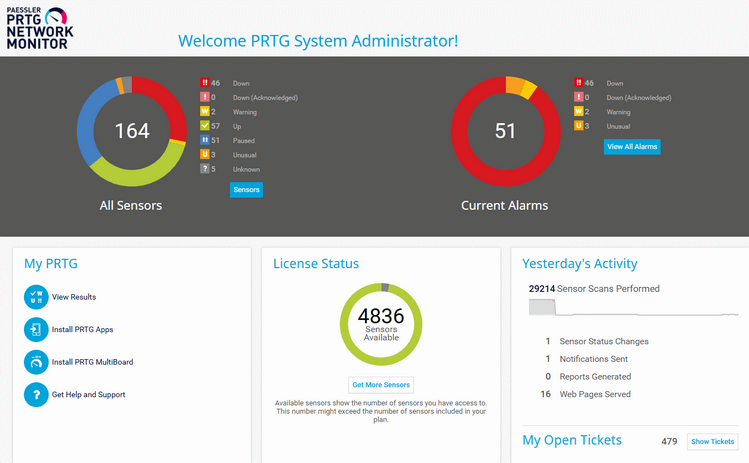The width and height of the screenshot is (749, 463).
Task: Click green Up status icon in sensors legend
Action: click(x=204, y=126)
